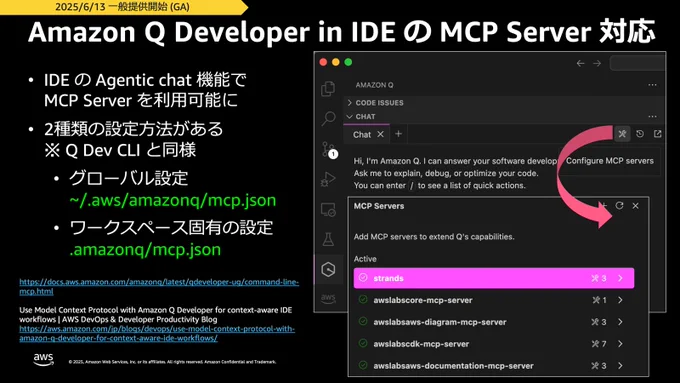Go back with the left arrow in title bar
This screenshot has height=383, width=680.
580,63
